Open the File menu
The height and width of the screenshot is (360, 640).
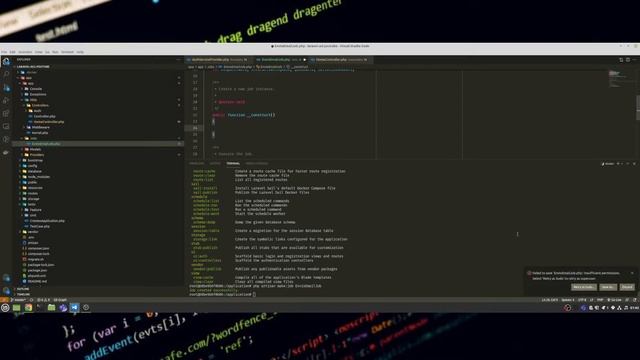(x=4, y=52)
